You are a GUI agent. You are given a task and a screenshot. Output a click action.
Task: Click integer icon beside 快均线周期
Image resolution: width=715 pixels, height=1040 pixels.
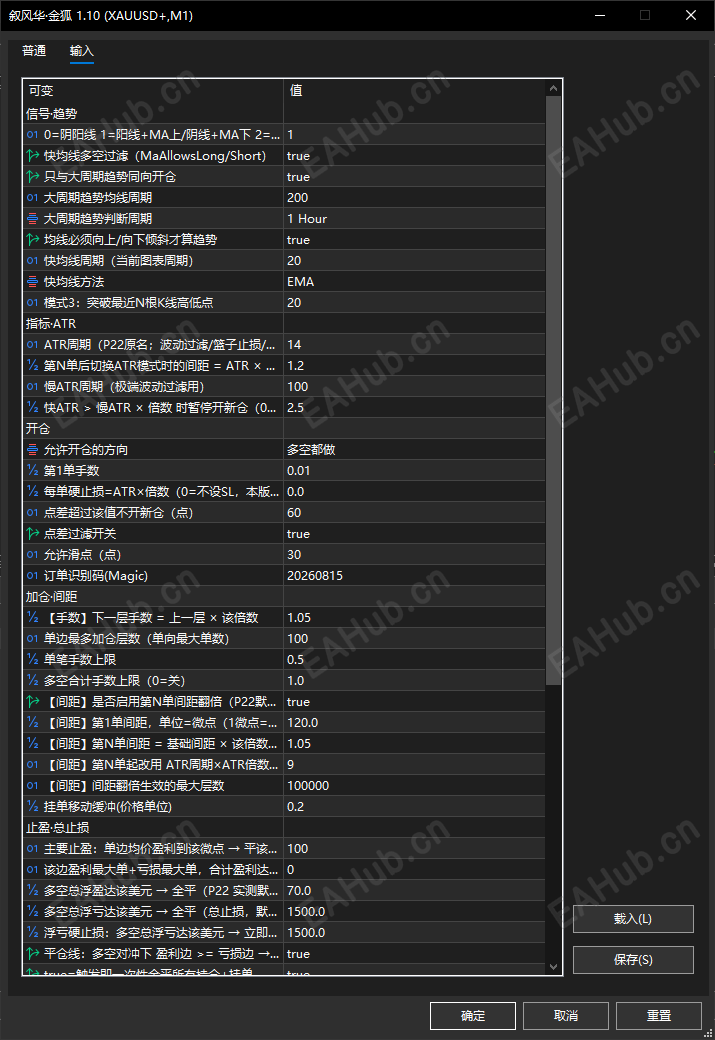tap(32, 261)
